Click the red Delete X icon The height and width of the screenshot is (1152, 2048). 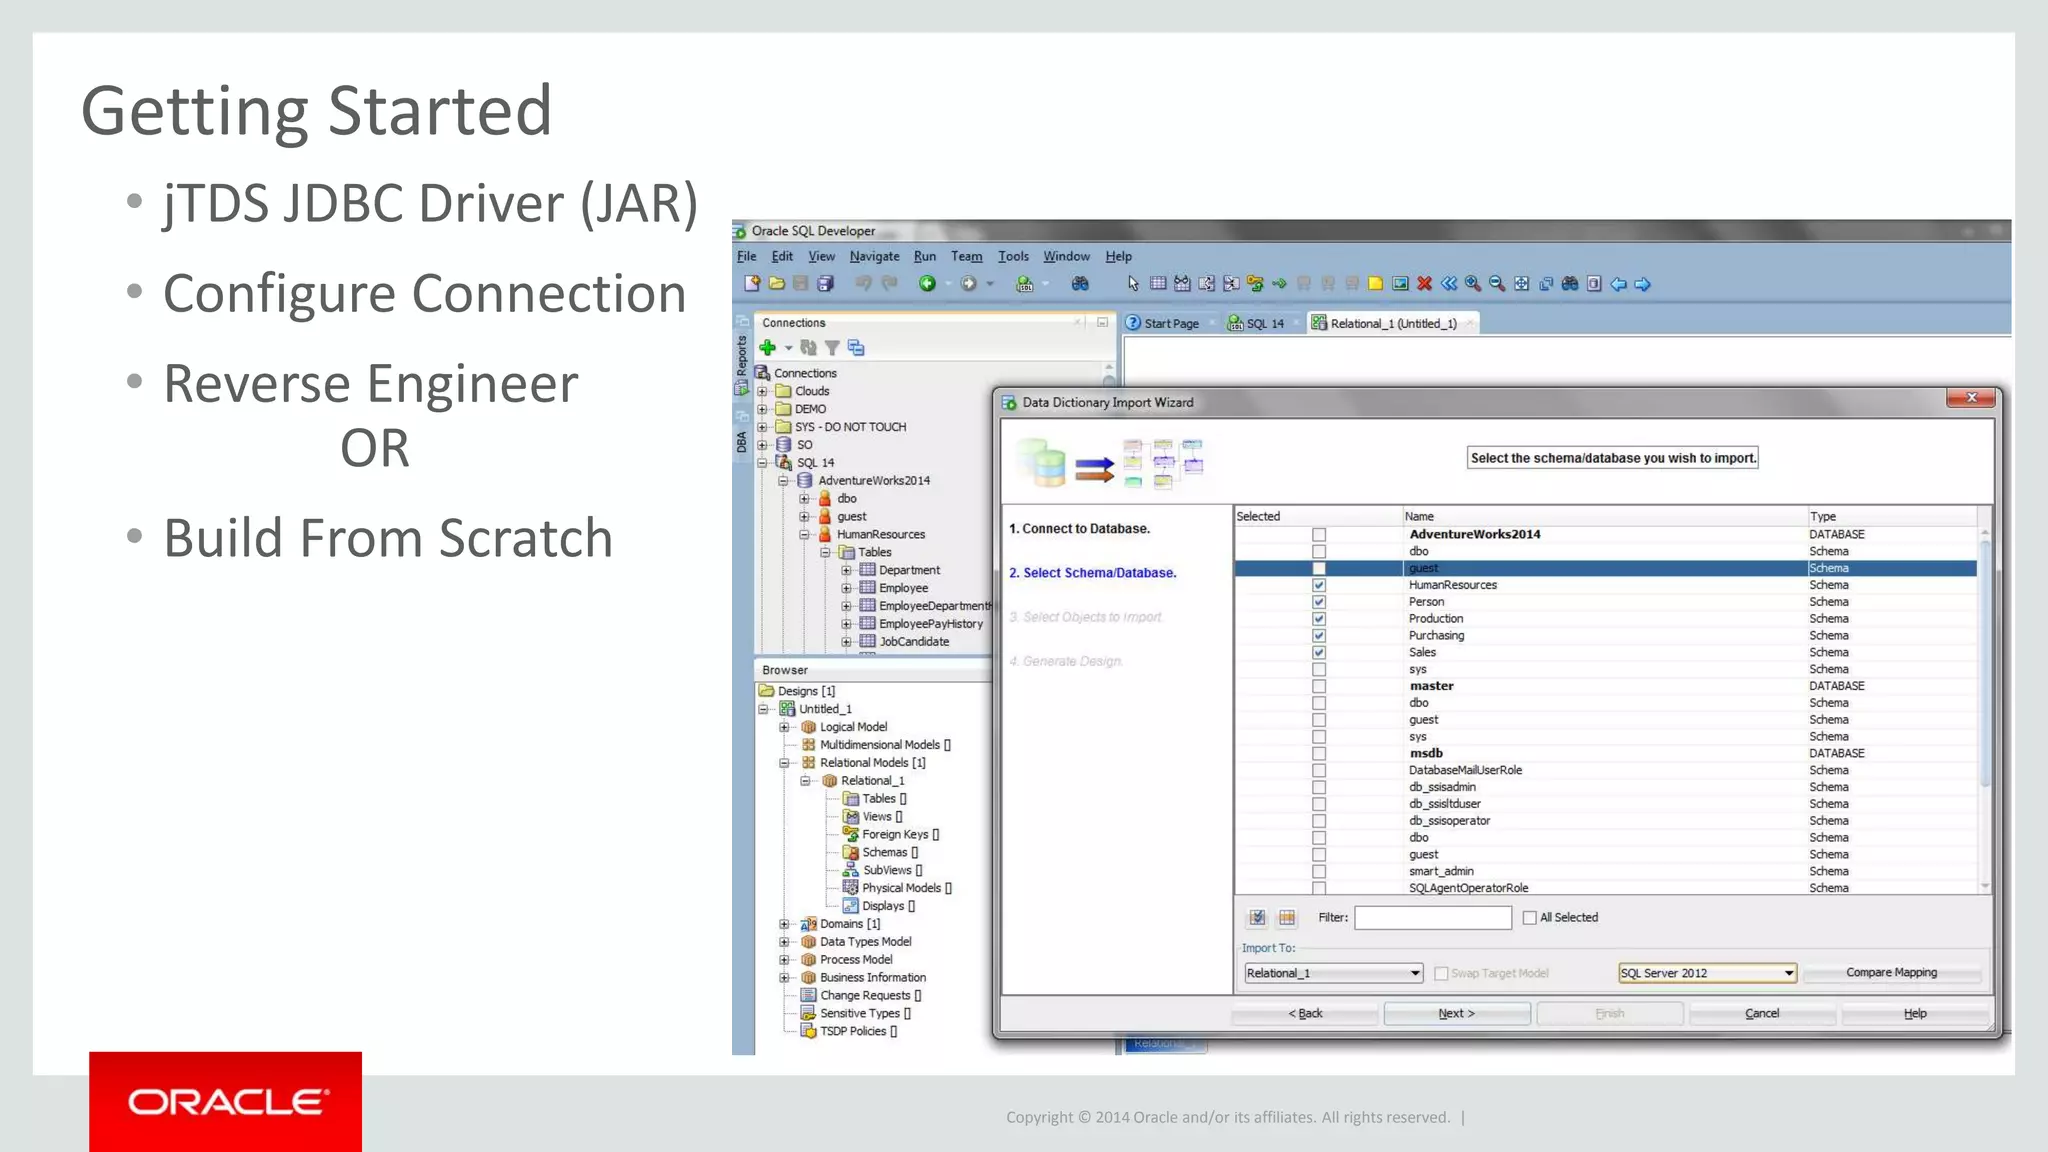click(1425, 284)
